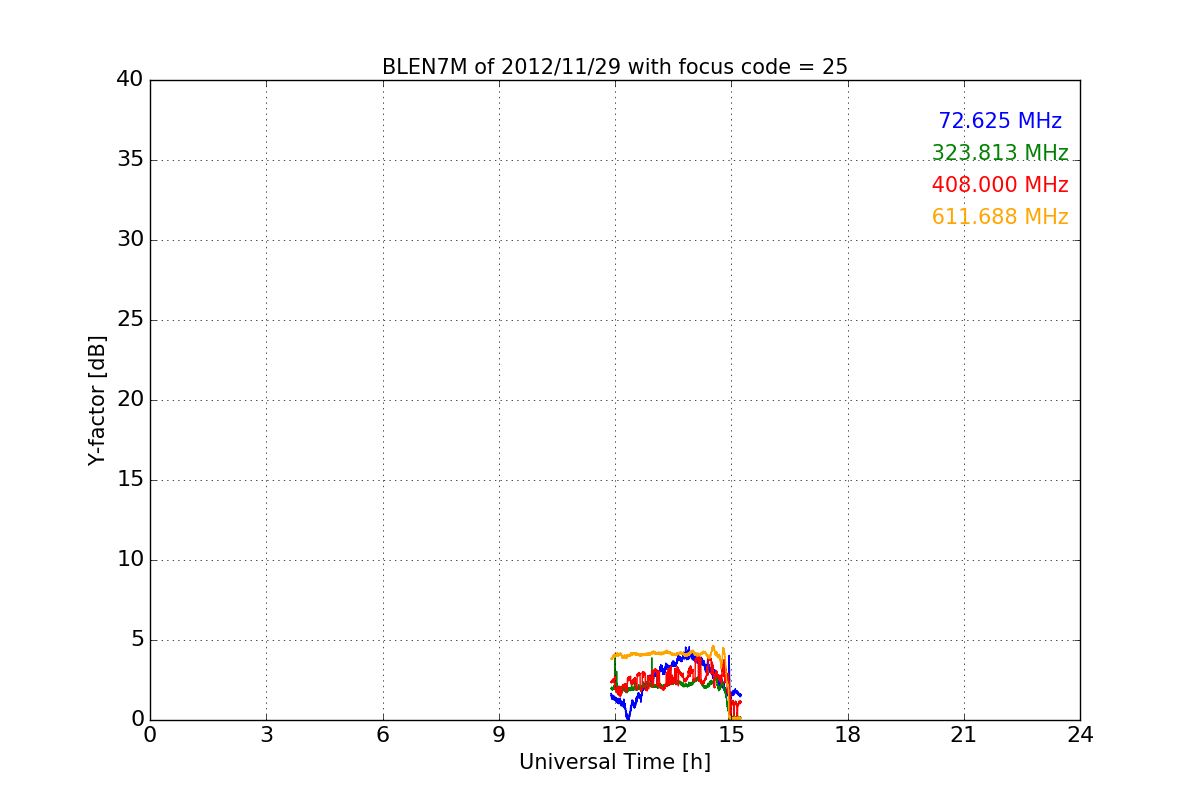The image size is (1200, 800).
Task: Click the y-axis tick label '10'
Action: (130, 560)
